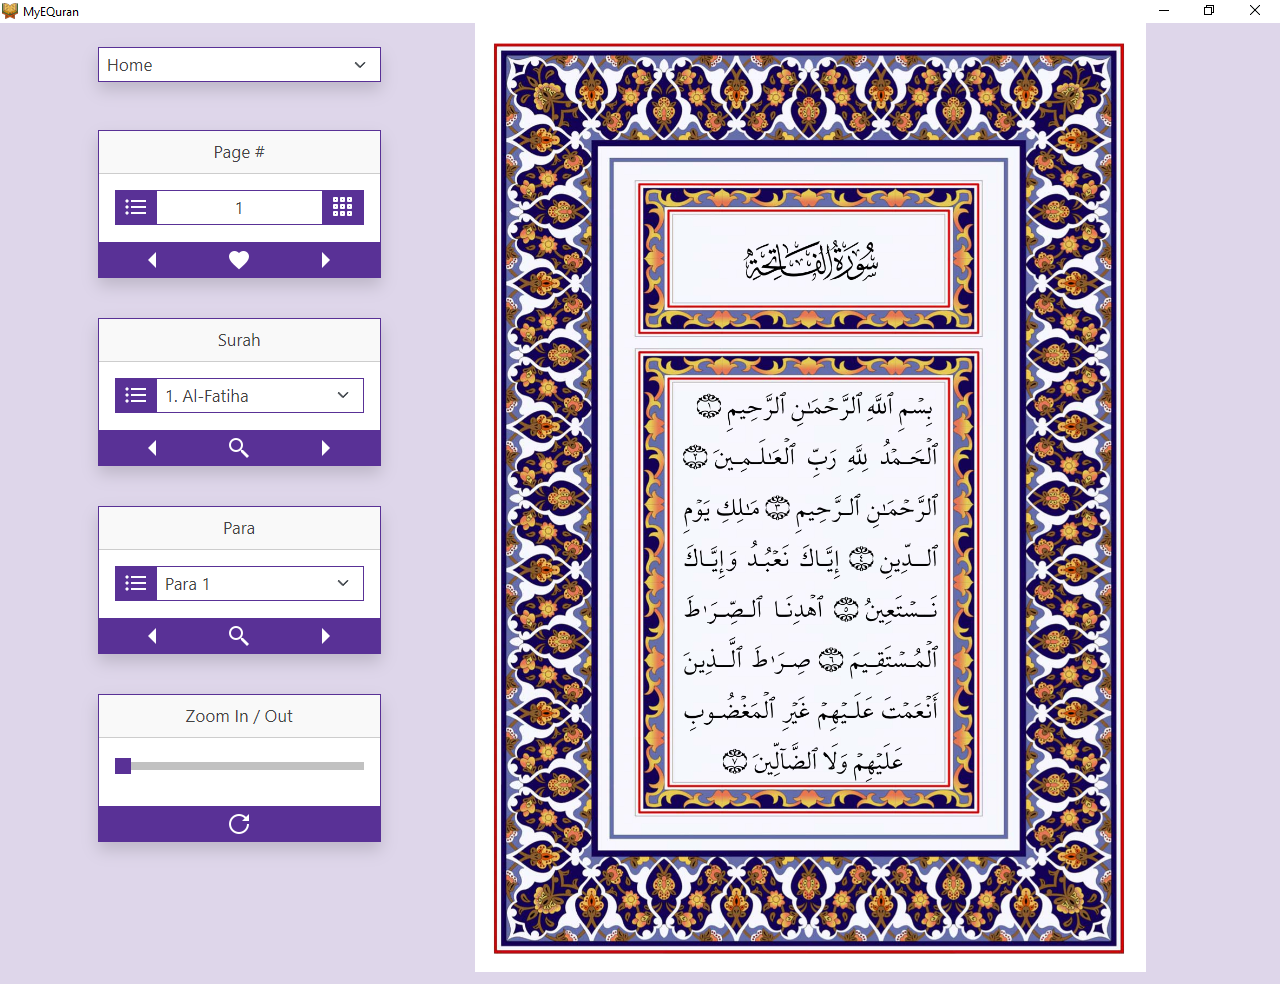
Task: Navigate to previous Surah with left arrow
Action: pyautogui.click(x=152, y=447)
